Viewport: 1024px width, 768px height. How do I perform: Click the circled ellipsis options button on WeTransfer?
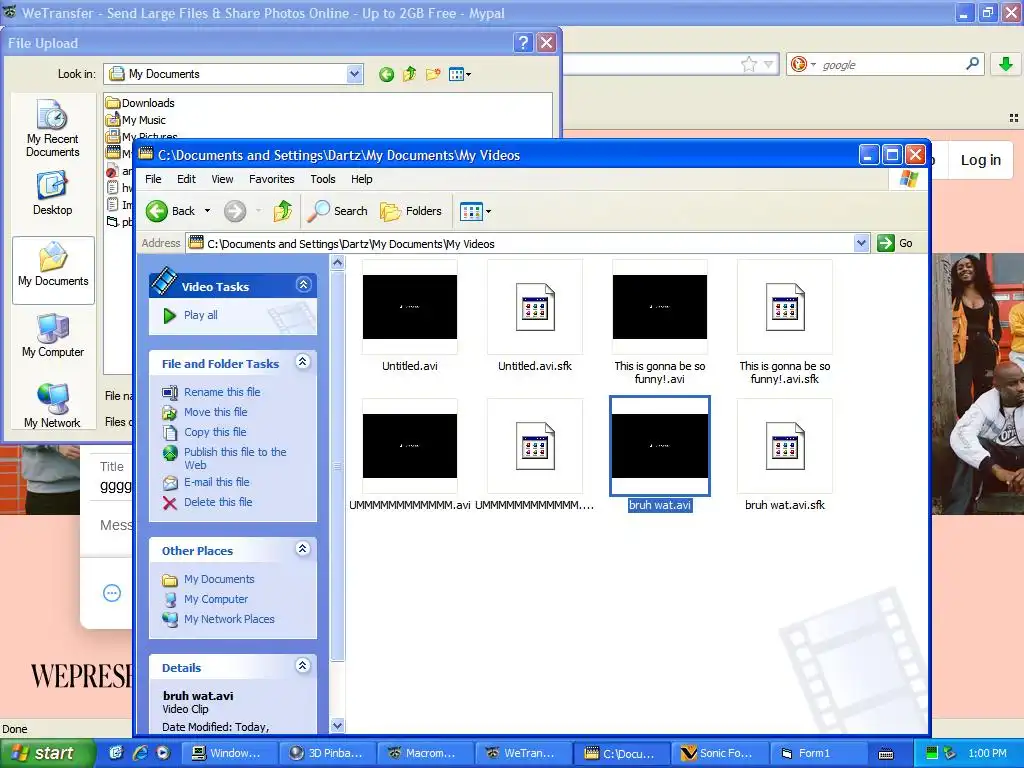click(x=112, y=593)
